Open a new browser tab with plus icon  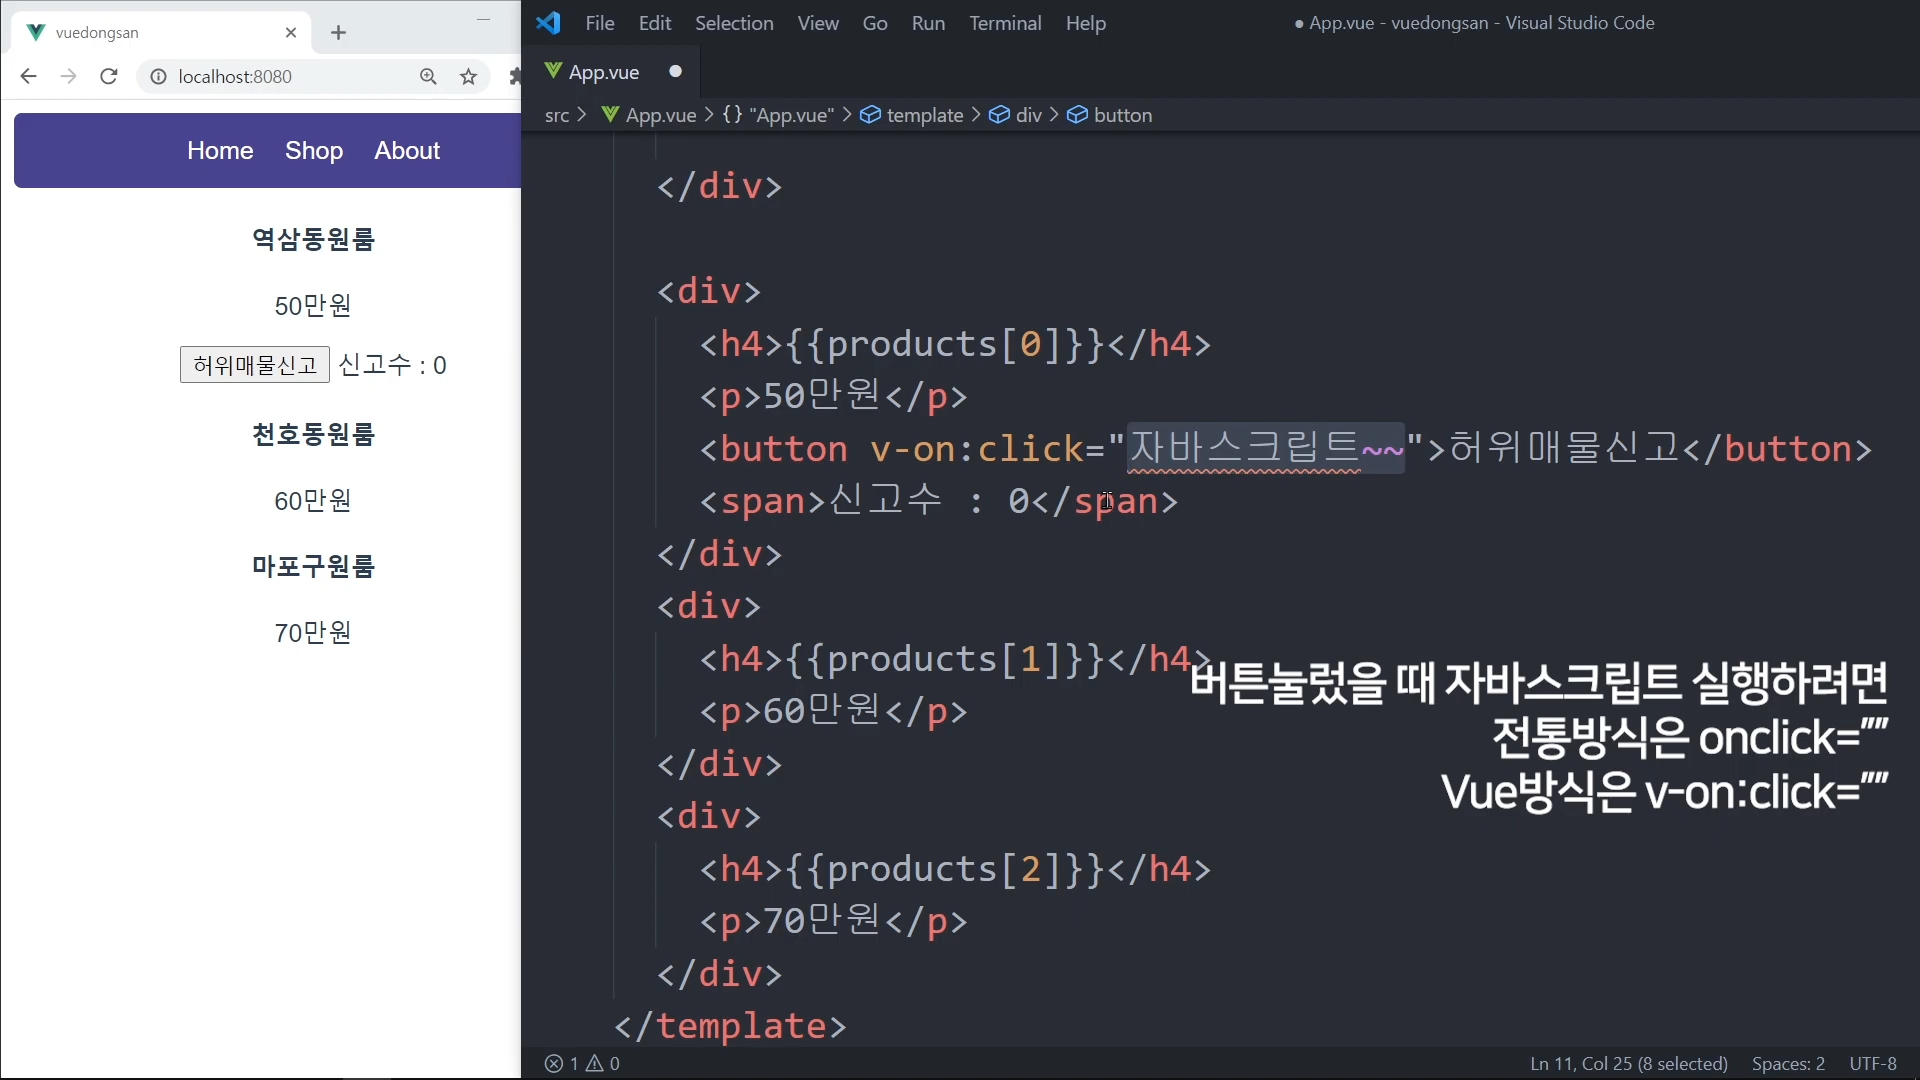[338, 33]
